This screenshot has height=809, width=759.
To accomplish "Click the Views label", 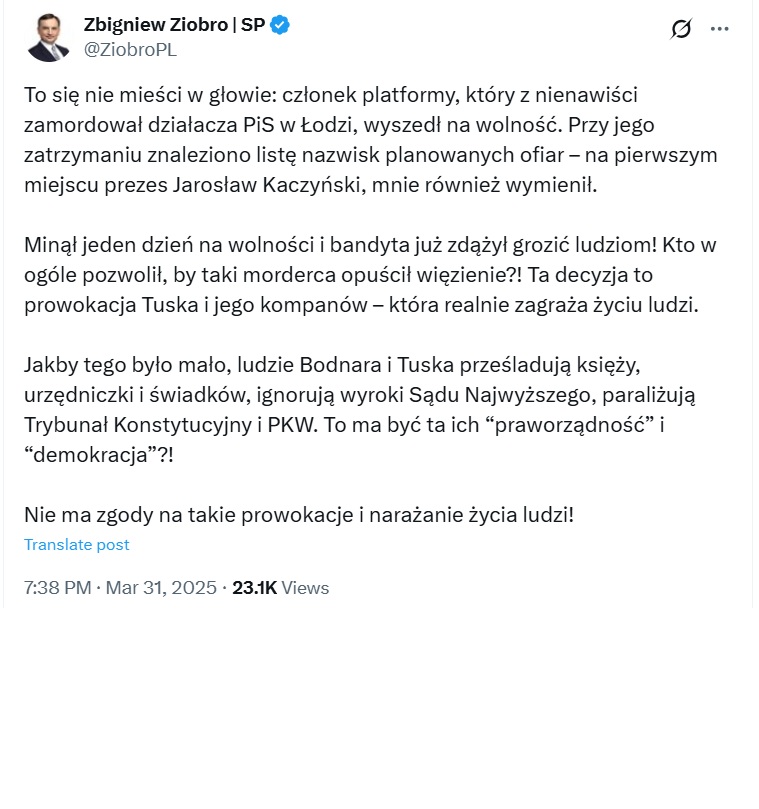I will pos(305,588).
